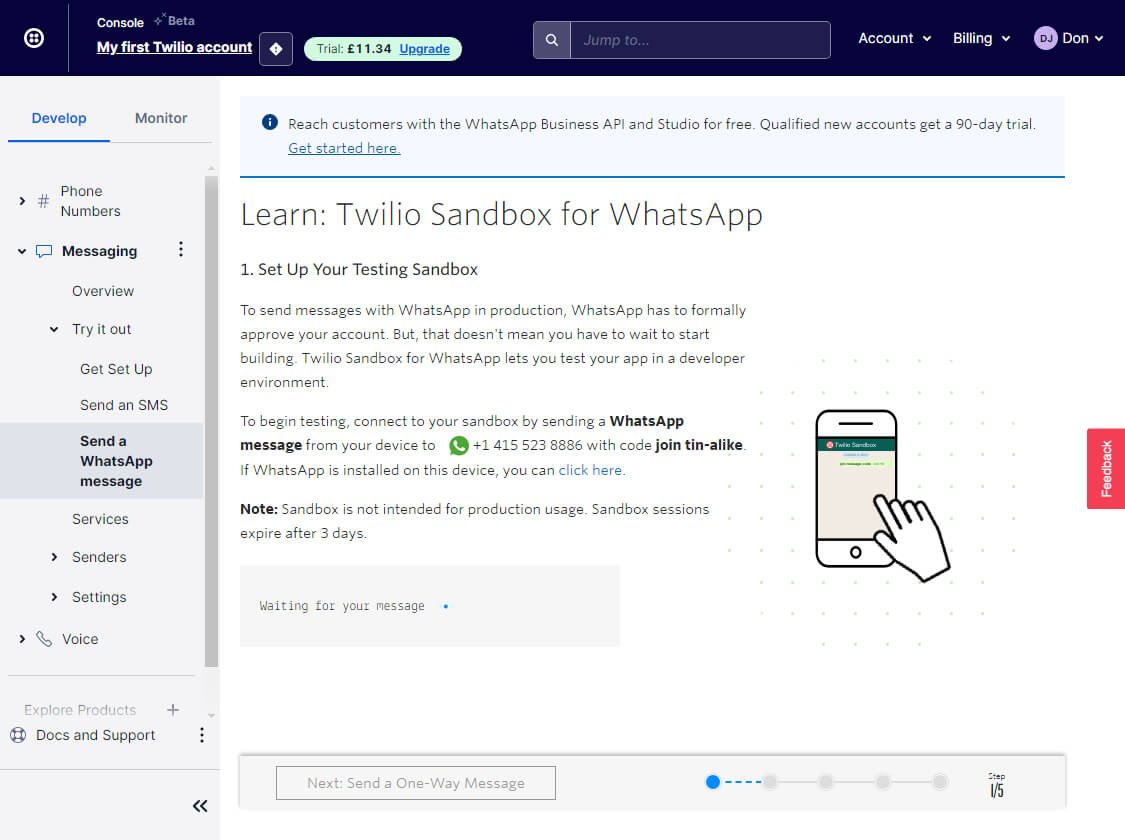
Task: Click the account switcher diamond icon
Action: [x=276, y=49]
